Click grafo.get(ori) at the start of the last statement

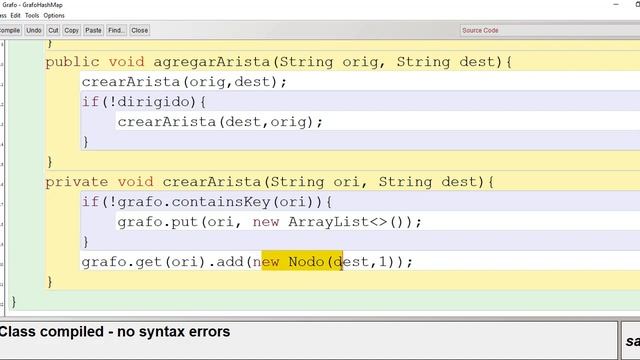click(143, 262)
